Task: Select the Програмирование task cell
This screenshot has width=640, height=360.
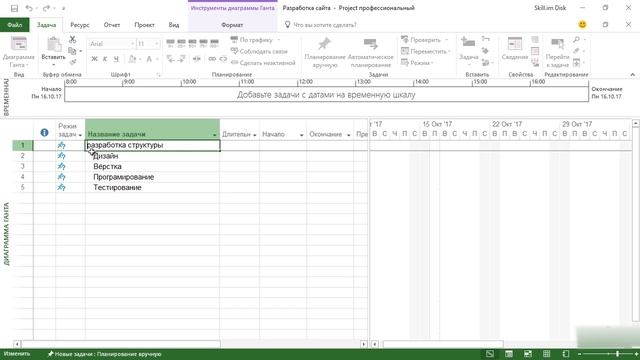Action: (x=152, y=177)
